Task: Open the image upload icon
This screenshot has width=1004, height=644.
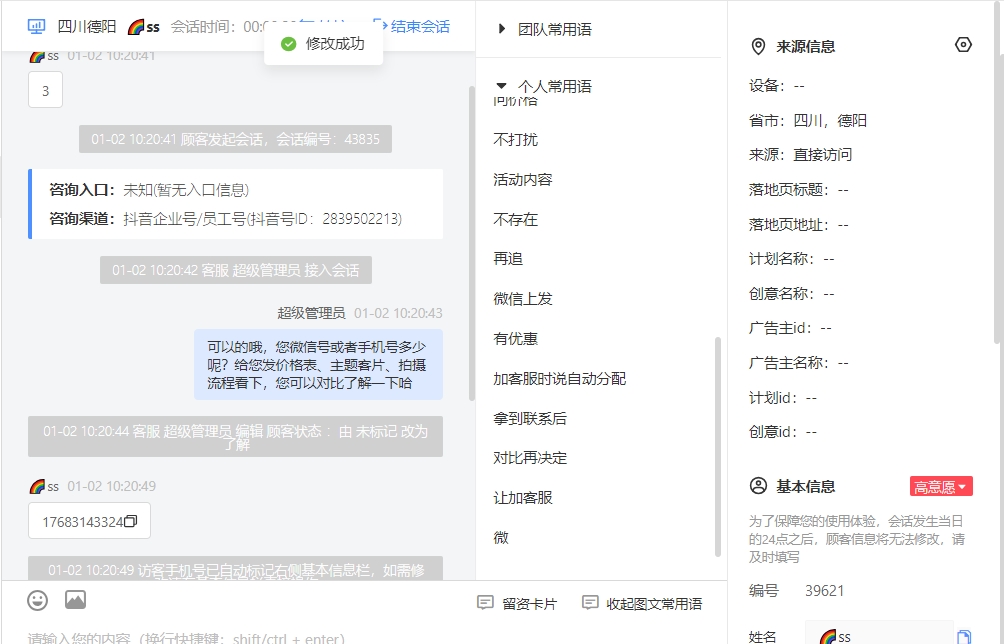Action: click(x=76, y=600)
